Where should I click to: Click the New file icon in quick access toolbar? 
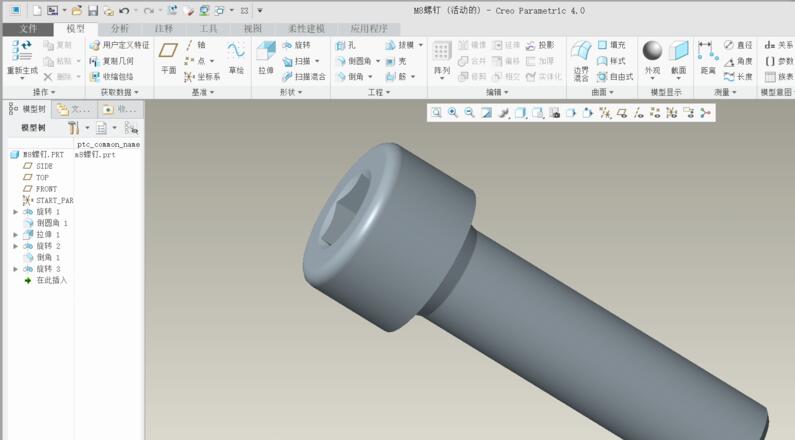point(37,10)
